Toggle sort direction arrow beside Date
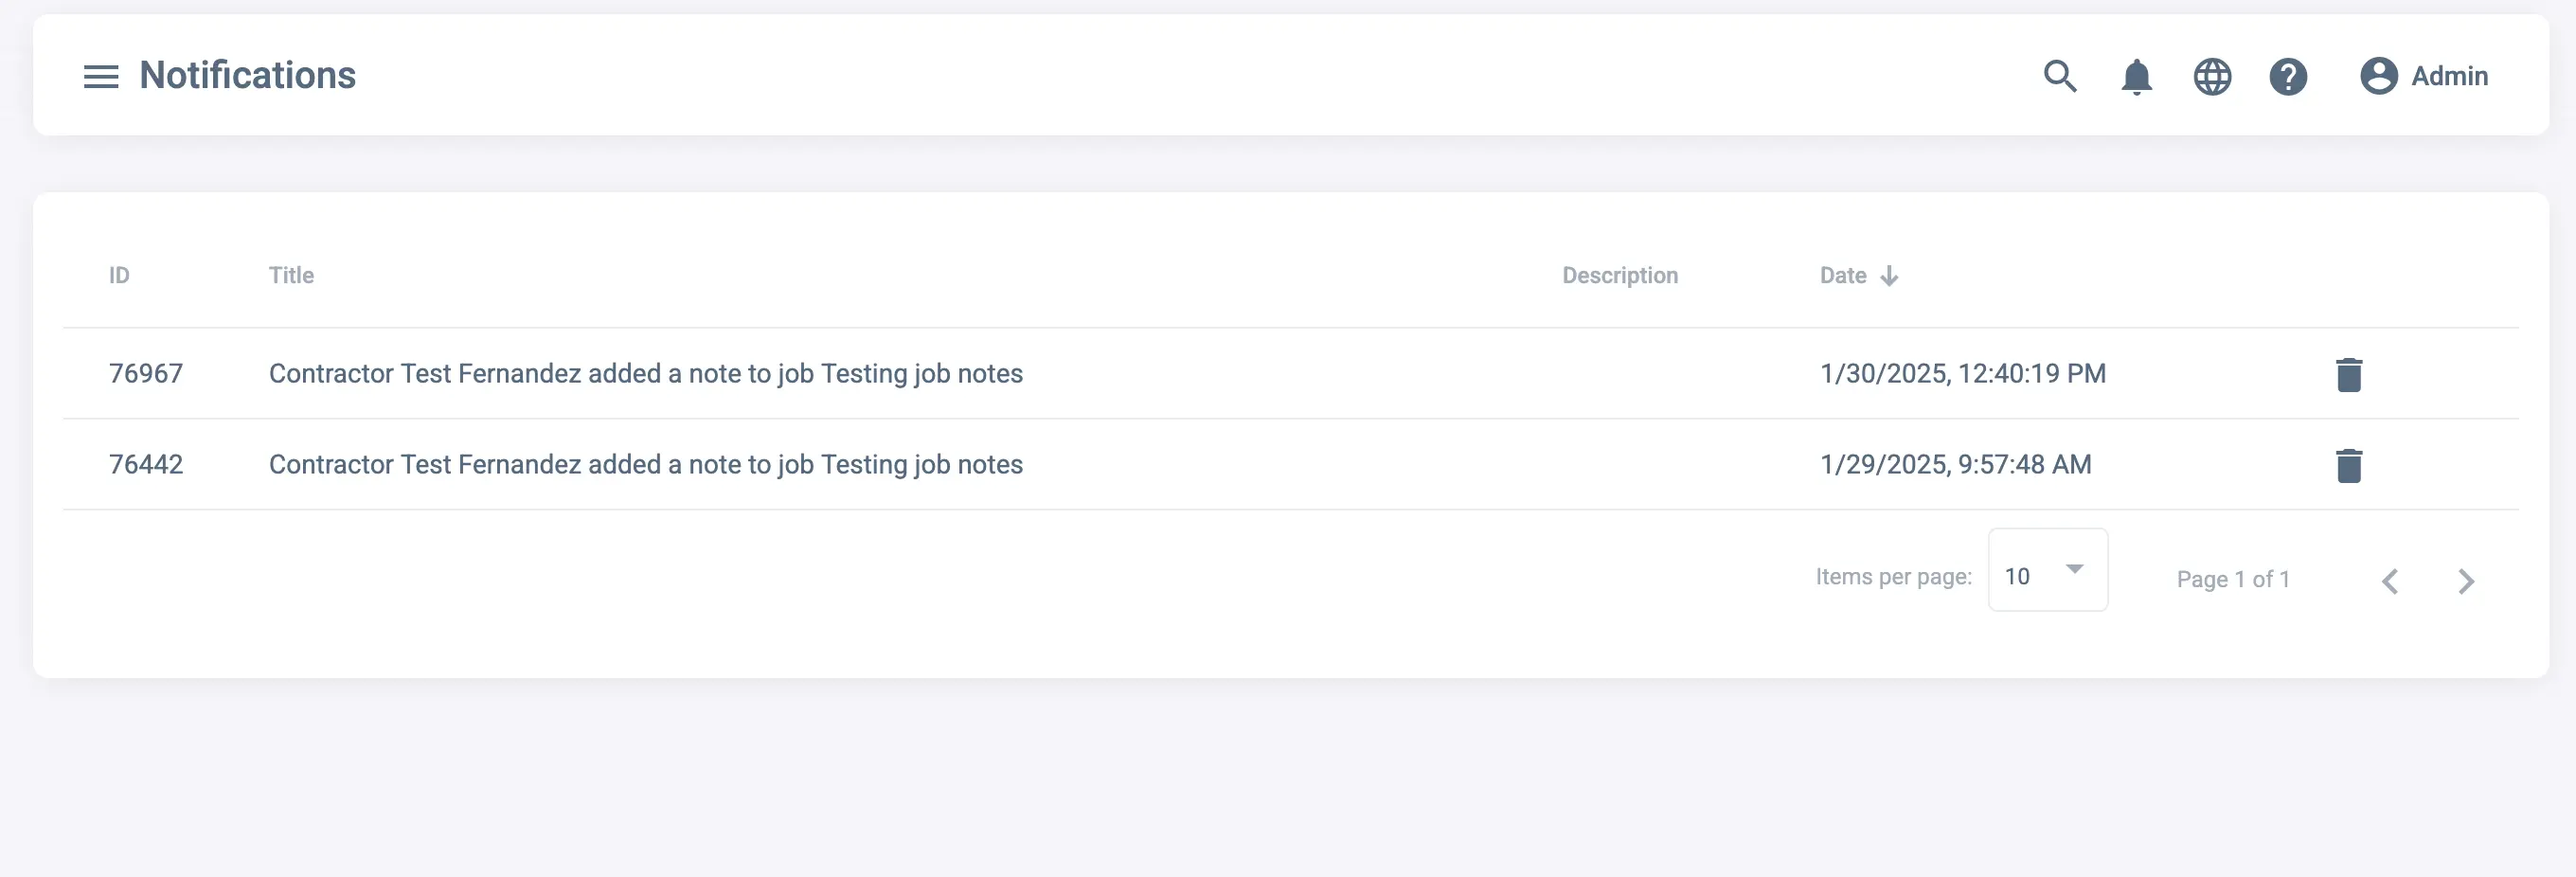The height and width of the screenshot is (877, 2576). coord(1889,276)
